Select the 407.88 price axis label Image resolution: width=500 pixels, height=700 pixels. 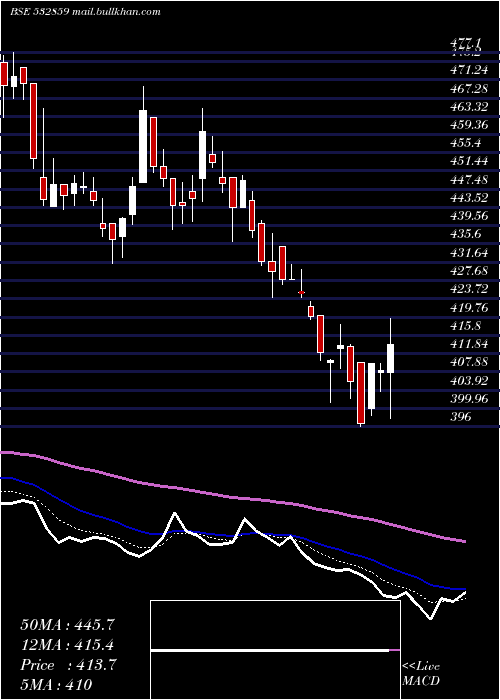tap(469, 362)
